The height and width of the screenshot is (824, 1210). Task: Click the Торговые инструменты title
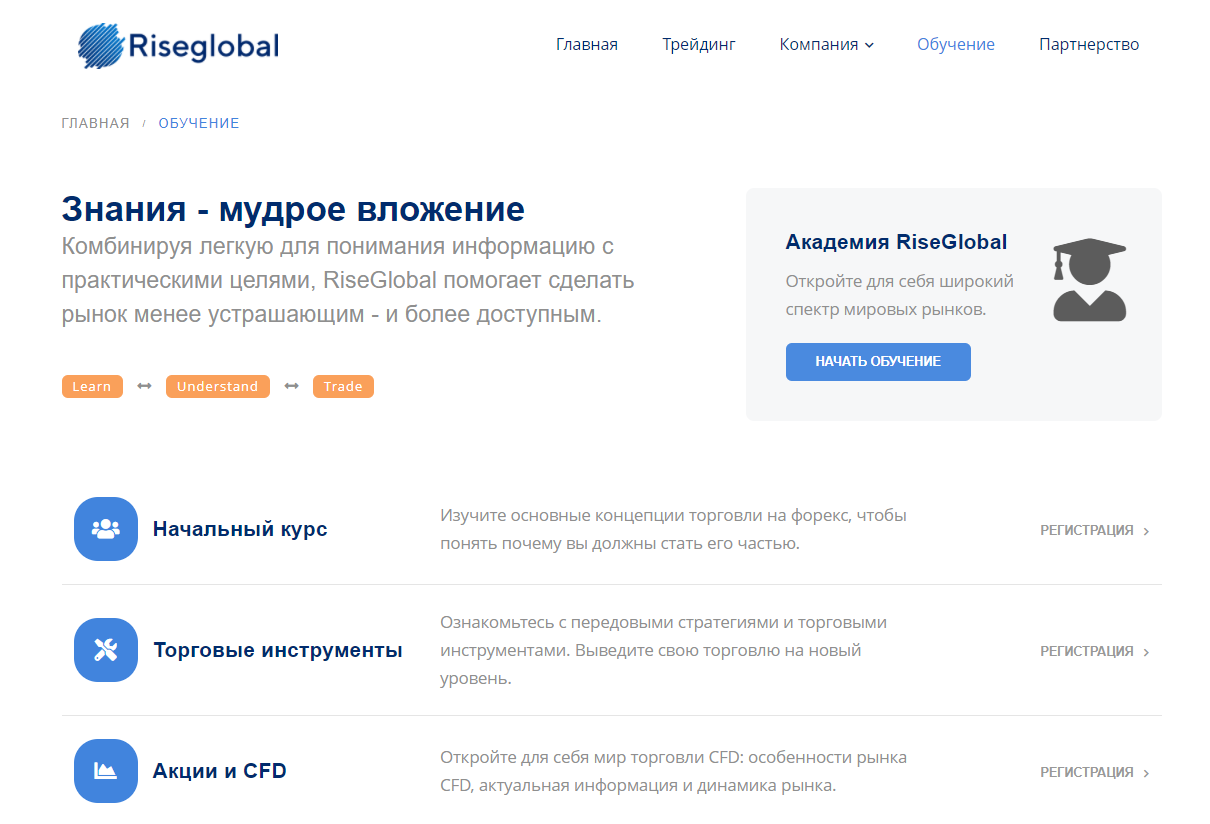click(278, 650)
